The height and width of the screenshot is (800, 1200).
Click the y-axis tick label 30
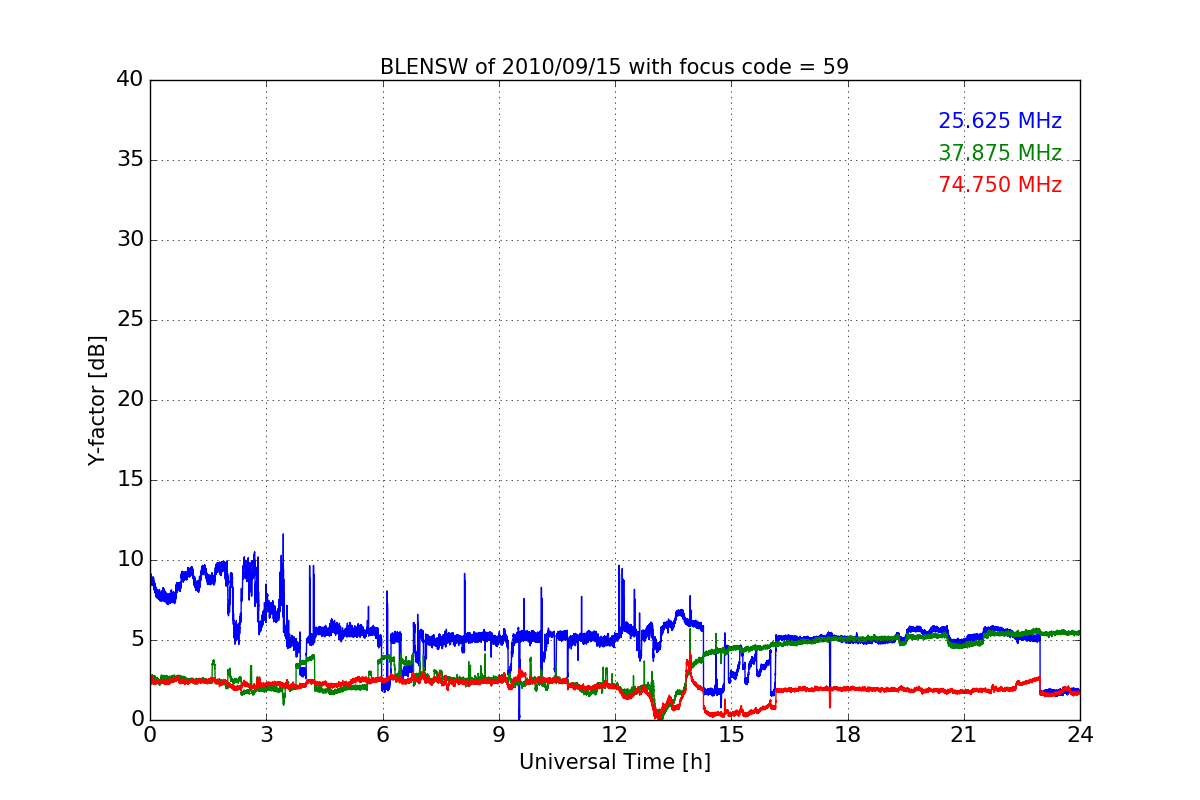[x=129, y=240]
